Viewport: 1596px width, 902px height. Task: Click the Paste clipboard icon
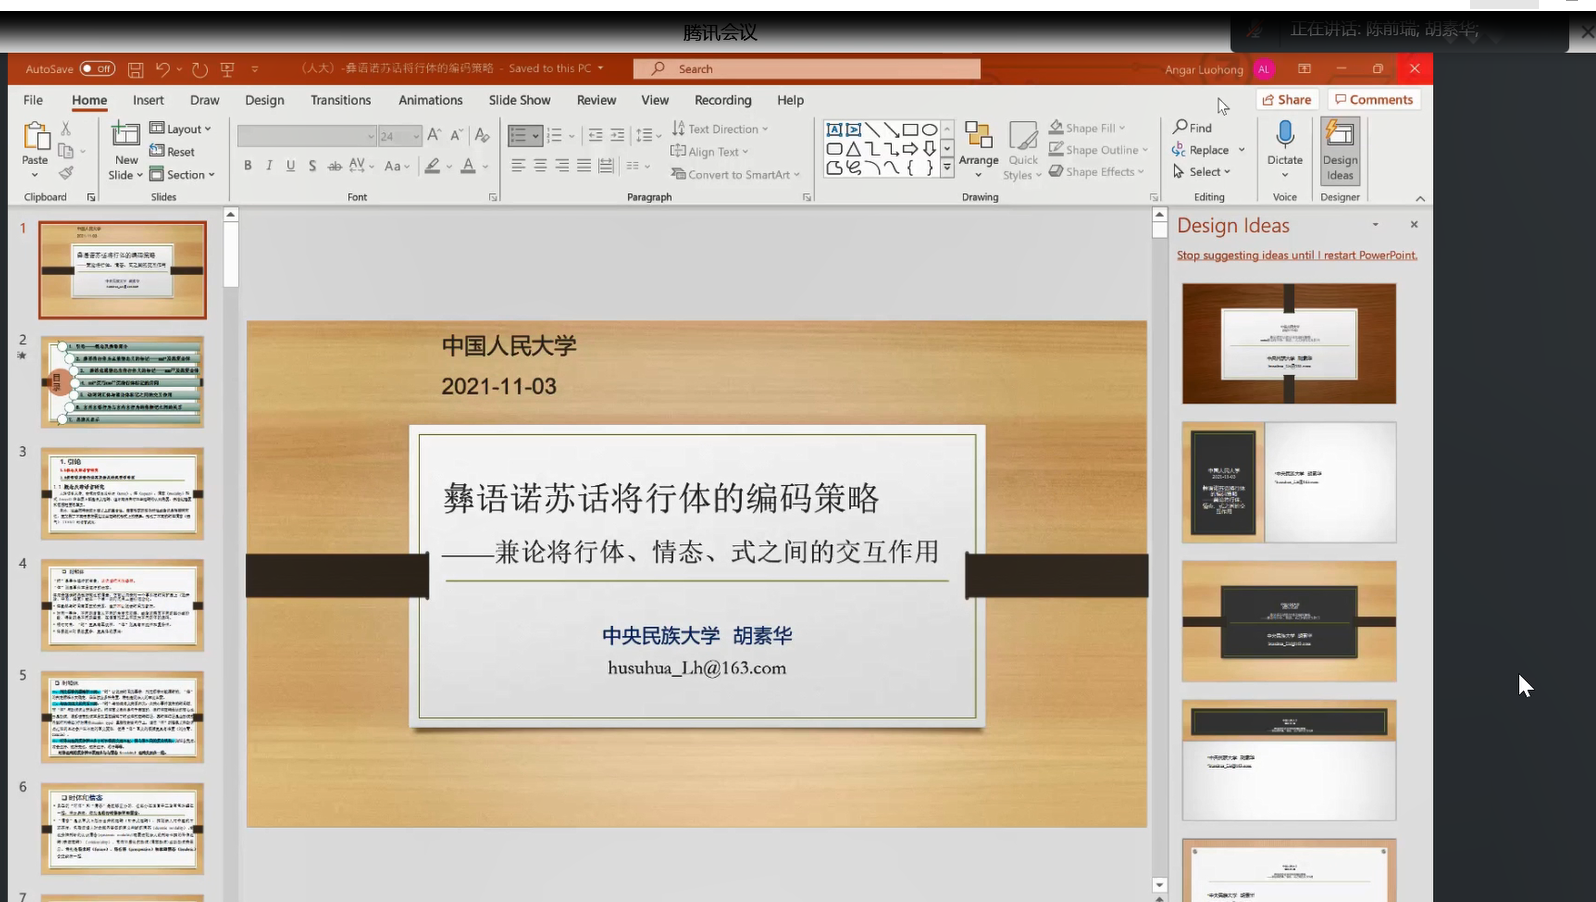tap(35, 137)
